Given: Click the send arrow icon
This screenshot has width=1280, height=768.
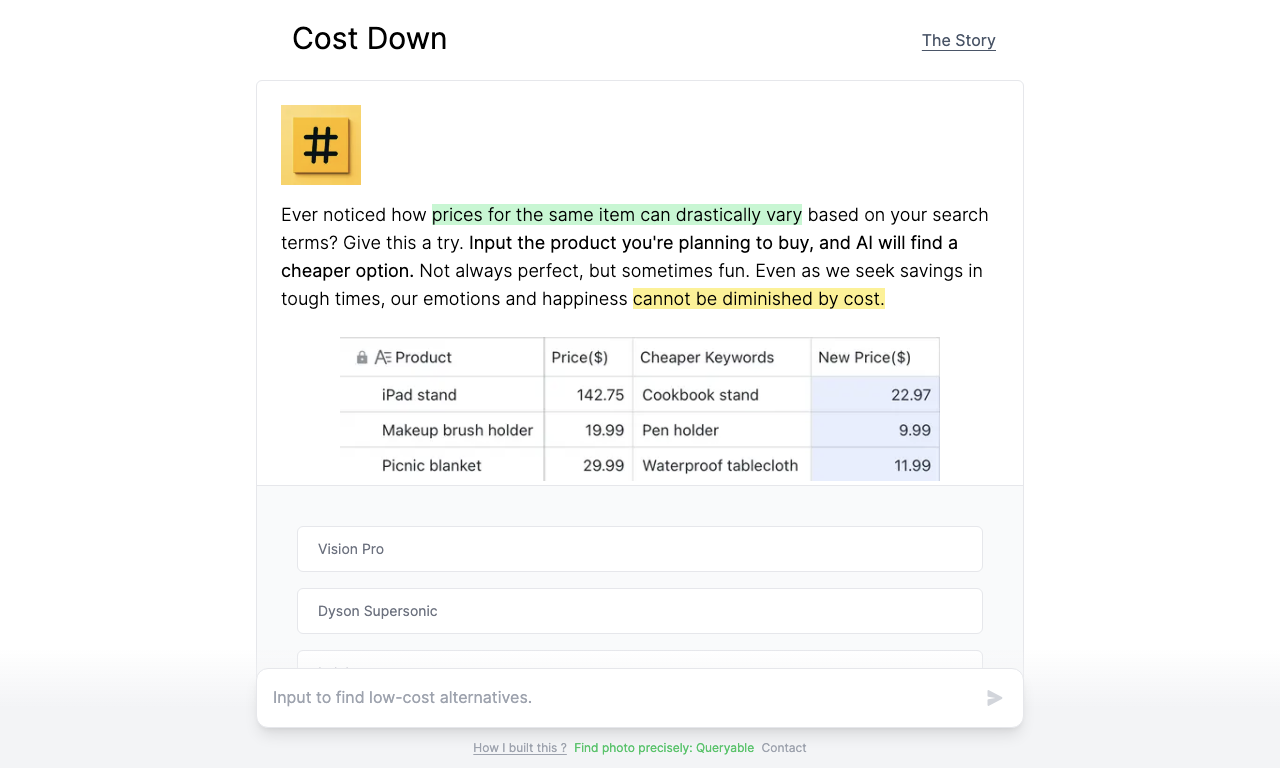Looking at the screenshot, I should [x=995, y=698].
